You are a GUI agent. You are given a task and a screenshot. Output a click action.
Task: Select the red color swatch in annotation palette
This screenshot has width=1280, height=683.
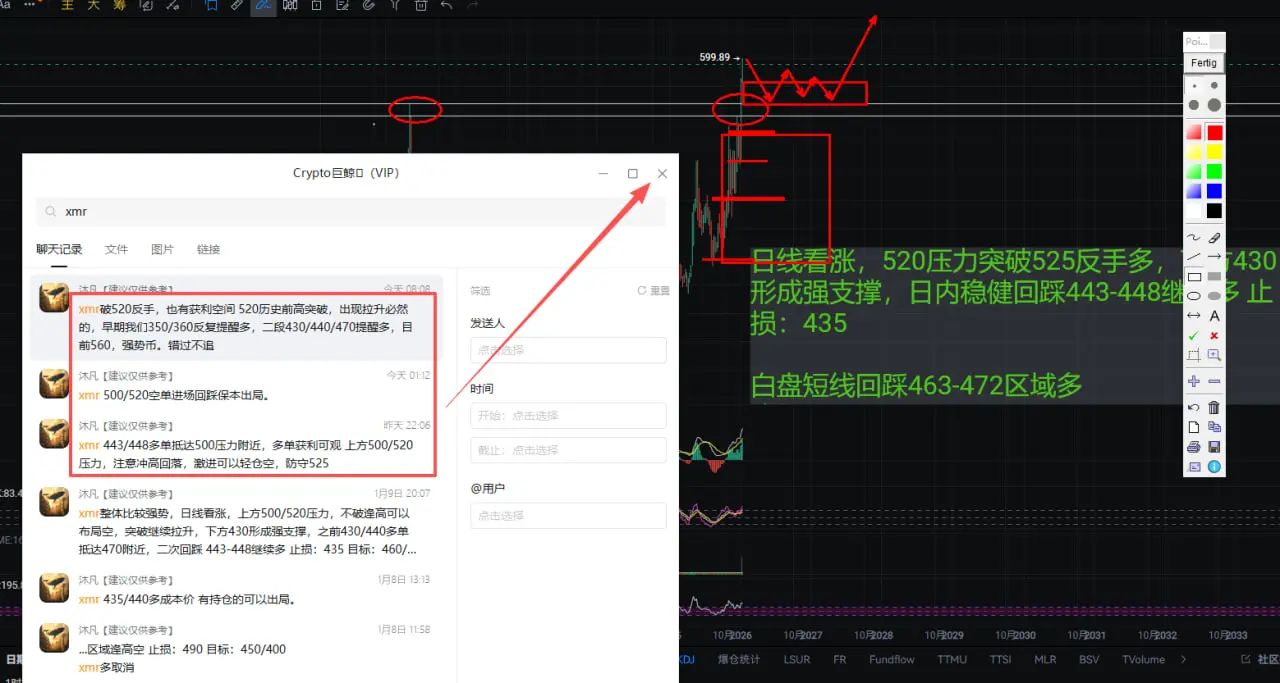pyautogui.click(x=1214, y=132)
